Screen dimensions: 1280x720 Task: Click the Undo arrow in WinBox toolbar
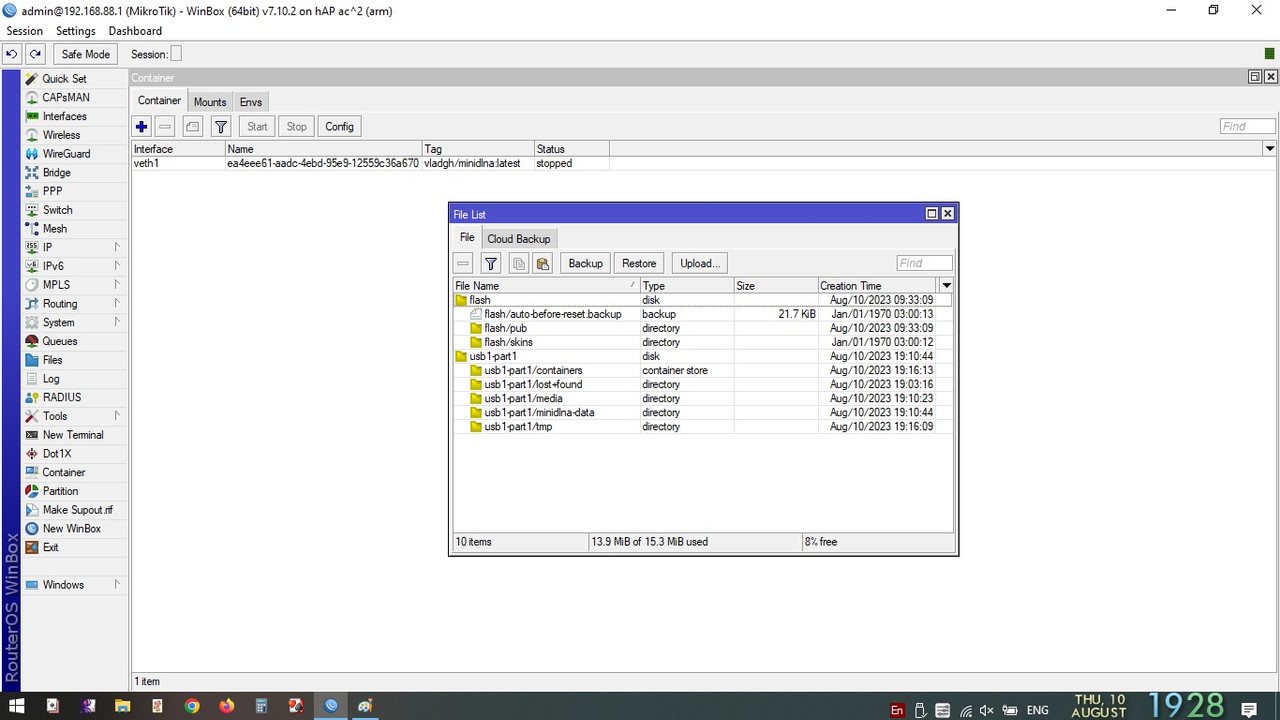(x=12, y=54)
